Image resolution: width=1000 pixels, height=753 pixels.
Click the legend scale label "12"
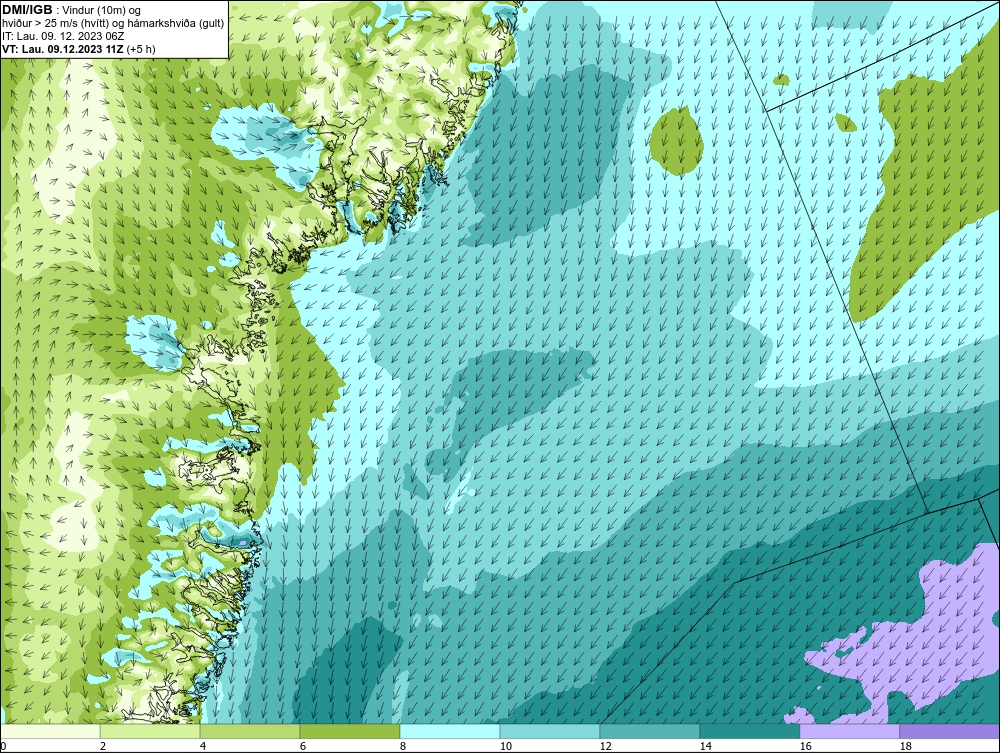(605, 746)
